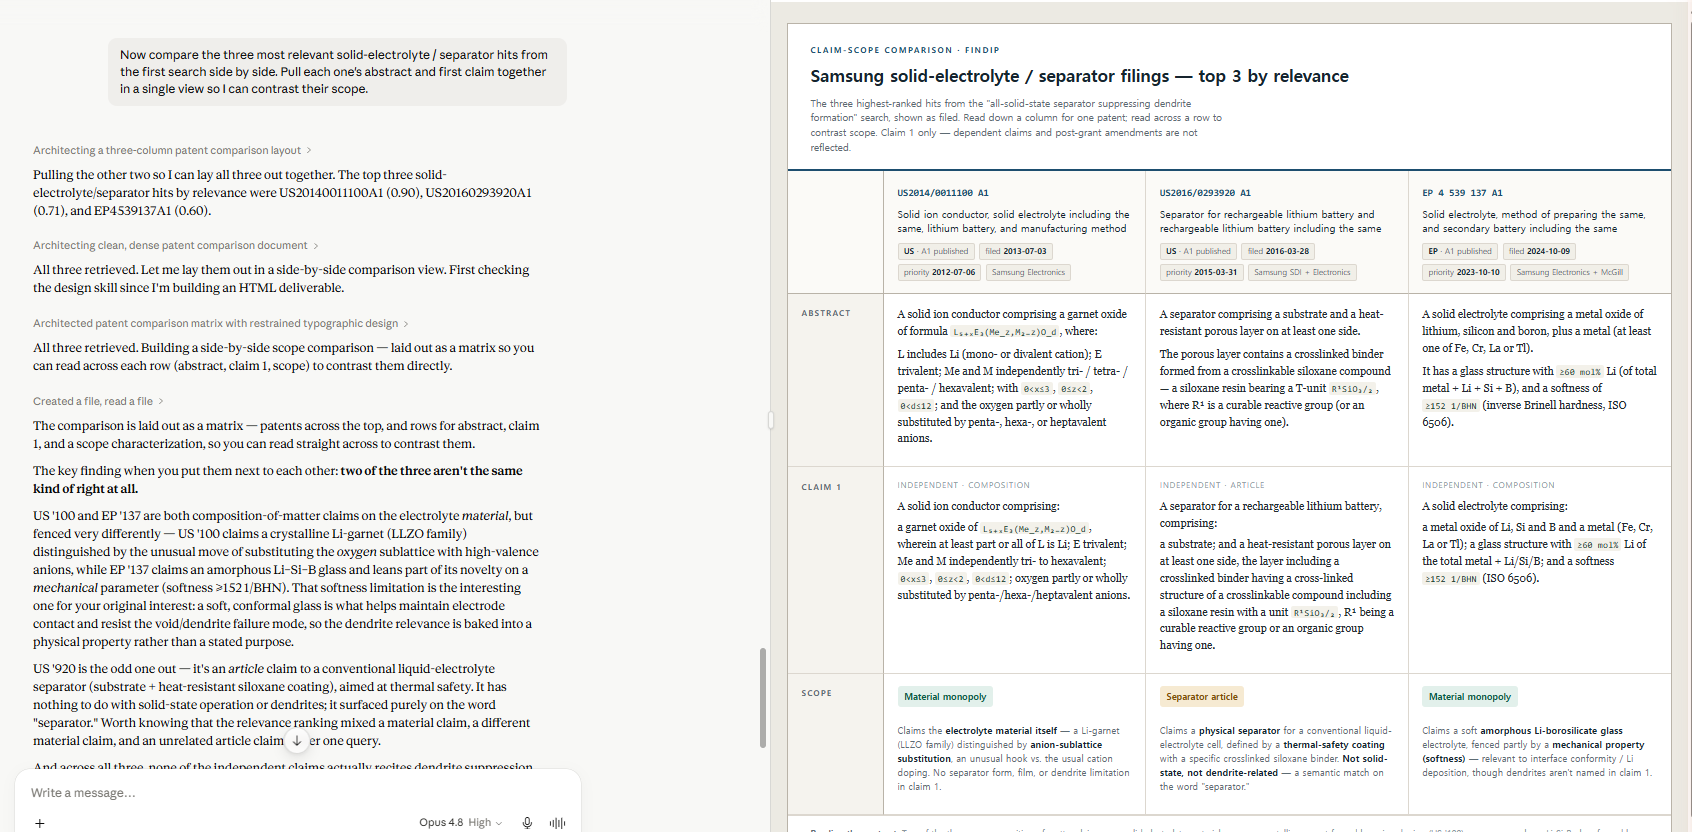Click the panel divider resize handle

coord(771,420)
